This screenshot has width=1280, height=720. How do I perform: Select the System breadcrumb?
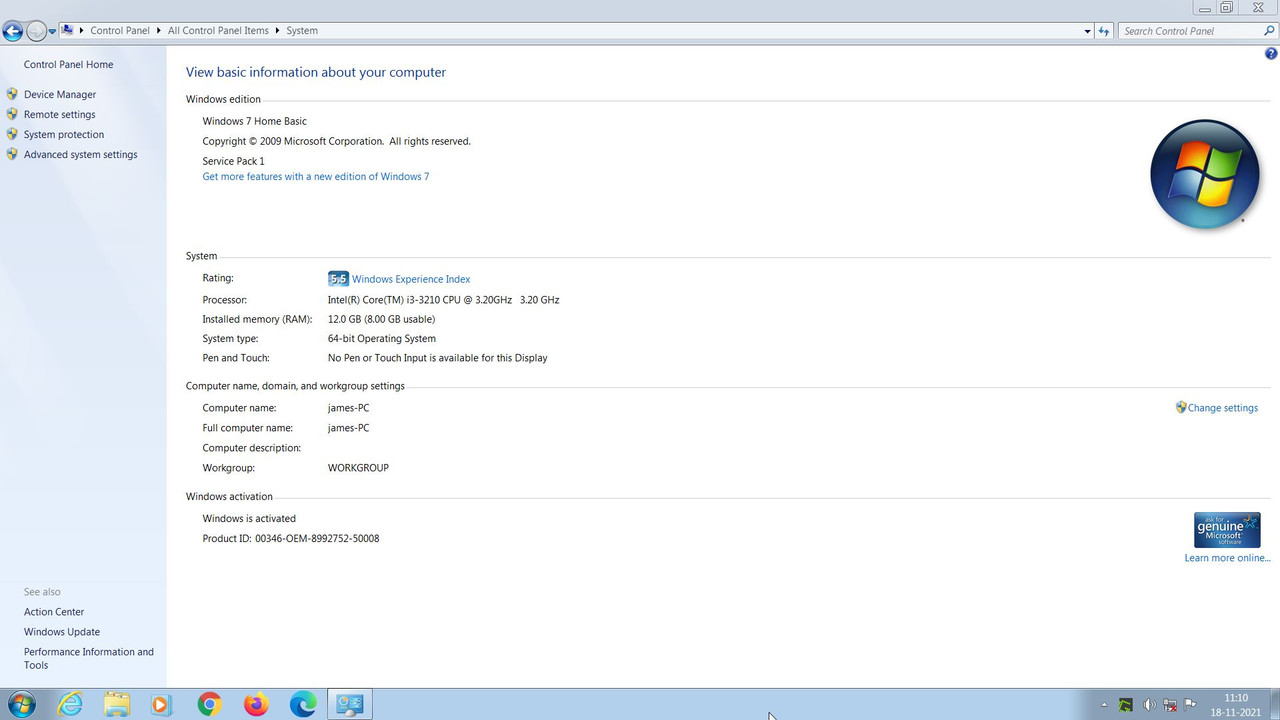click(302, 31)
